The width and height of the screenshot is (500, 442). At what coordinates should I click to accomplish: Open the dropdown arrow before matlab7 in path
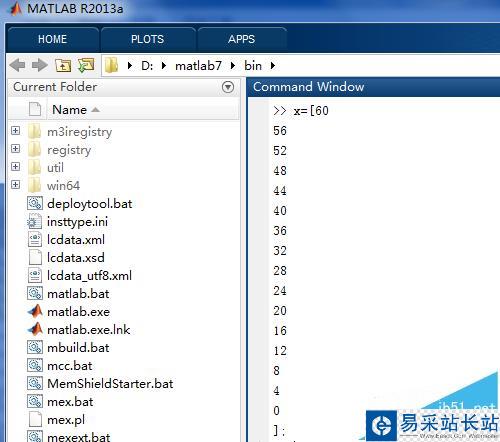click(x=164, y=66)
